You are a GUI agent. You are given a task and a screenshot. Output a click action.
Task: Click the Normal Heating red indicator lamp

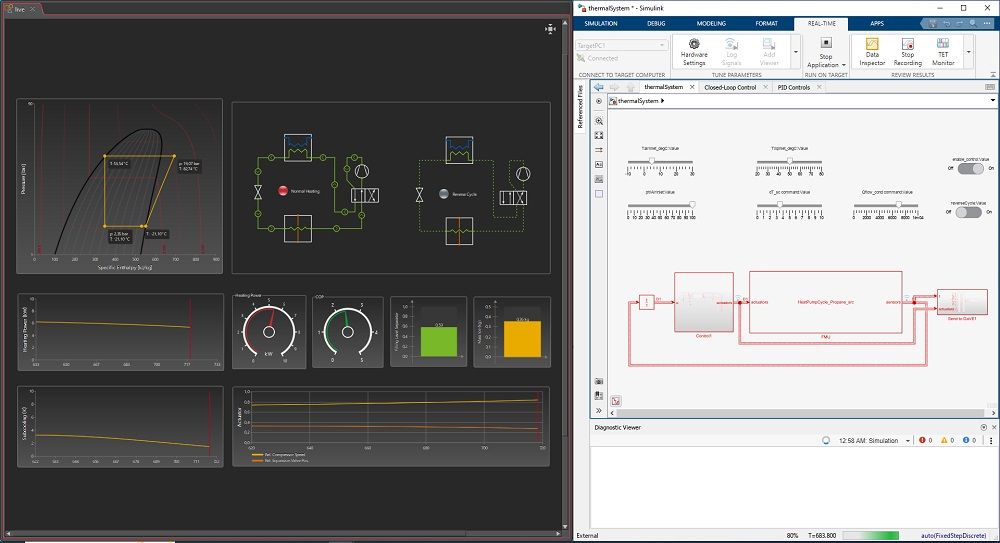[x=283, y=191]
